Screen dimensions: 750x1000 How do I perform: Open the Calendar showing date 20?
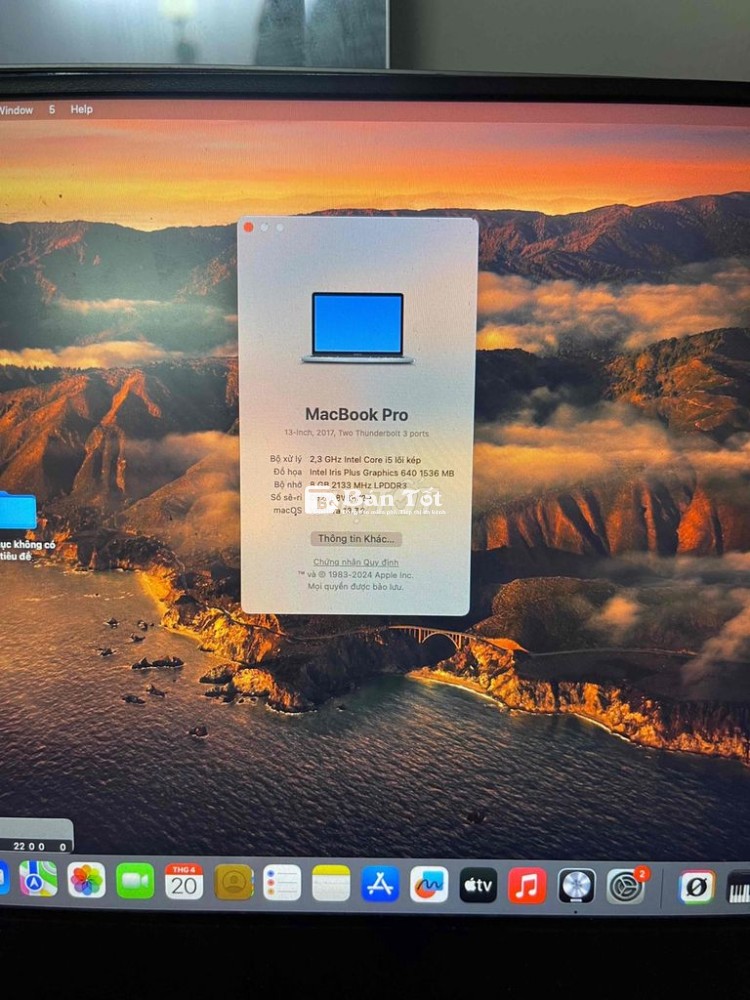184,881
